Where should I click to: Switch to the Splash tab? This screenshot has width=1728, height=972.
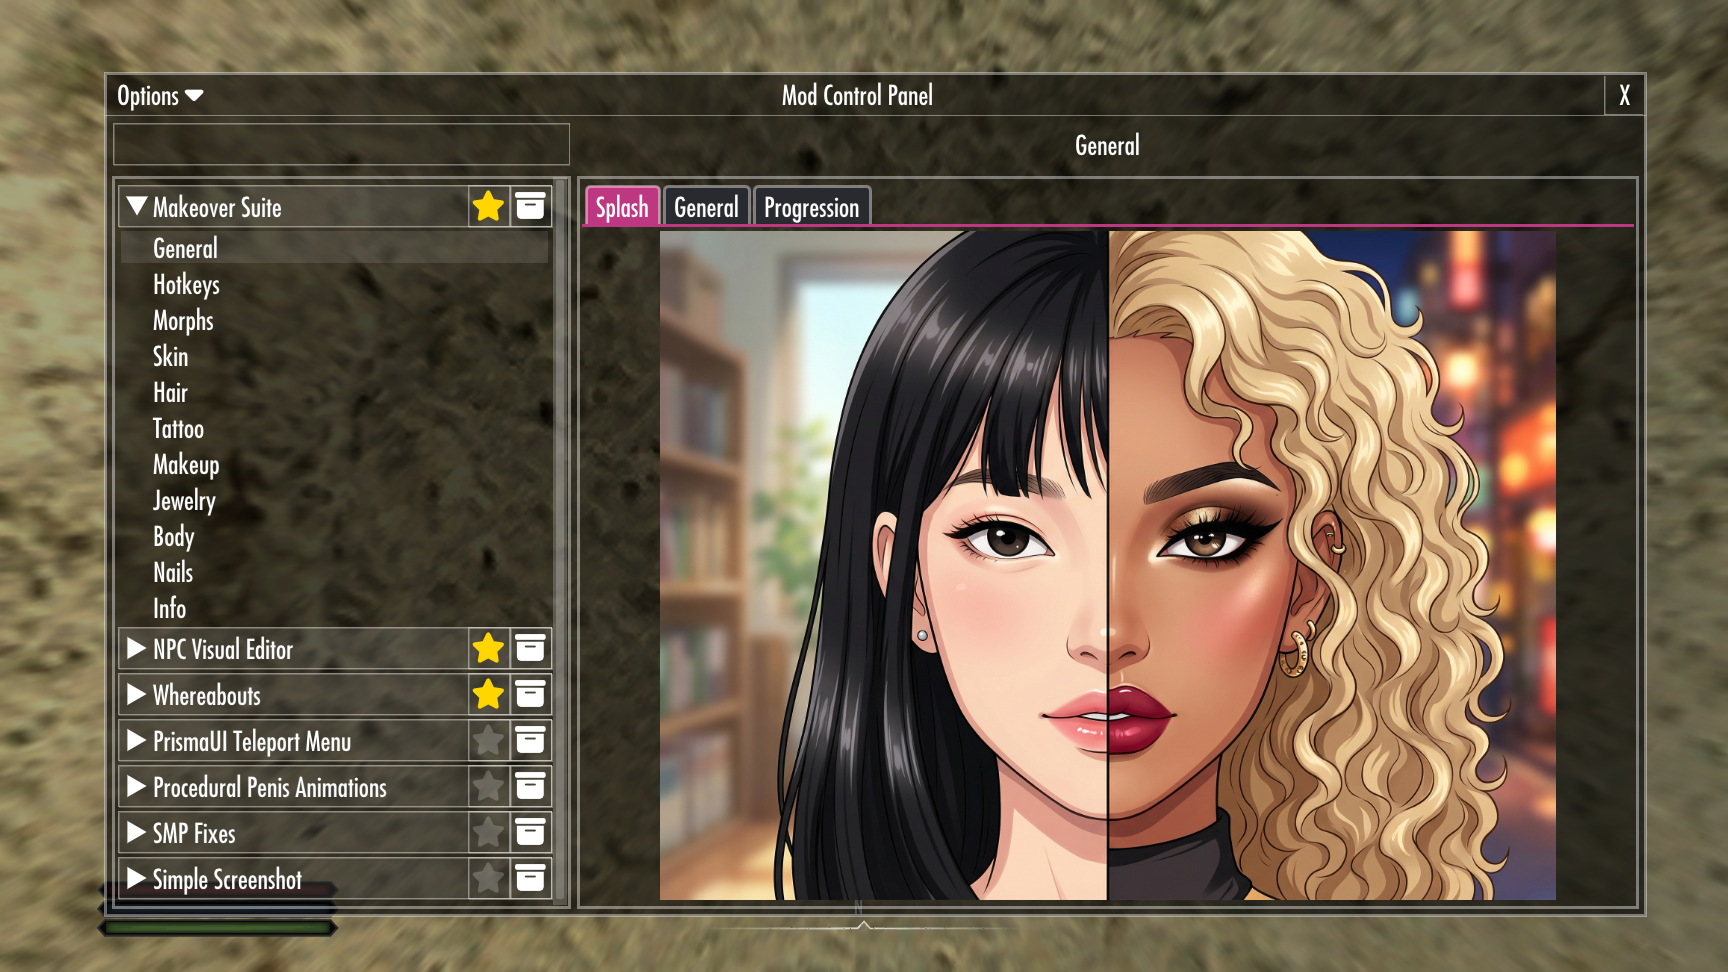point(622,207)
